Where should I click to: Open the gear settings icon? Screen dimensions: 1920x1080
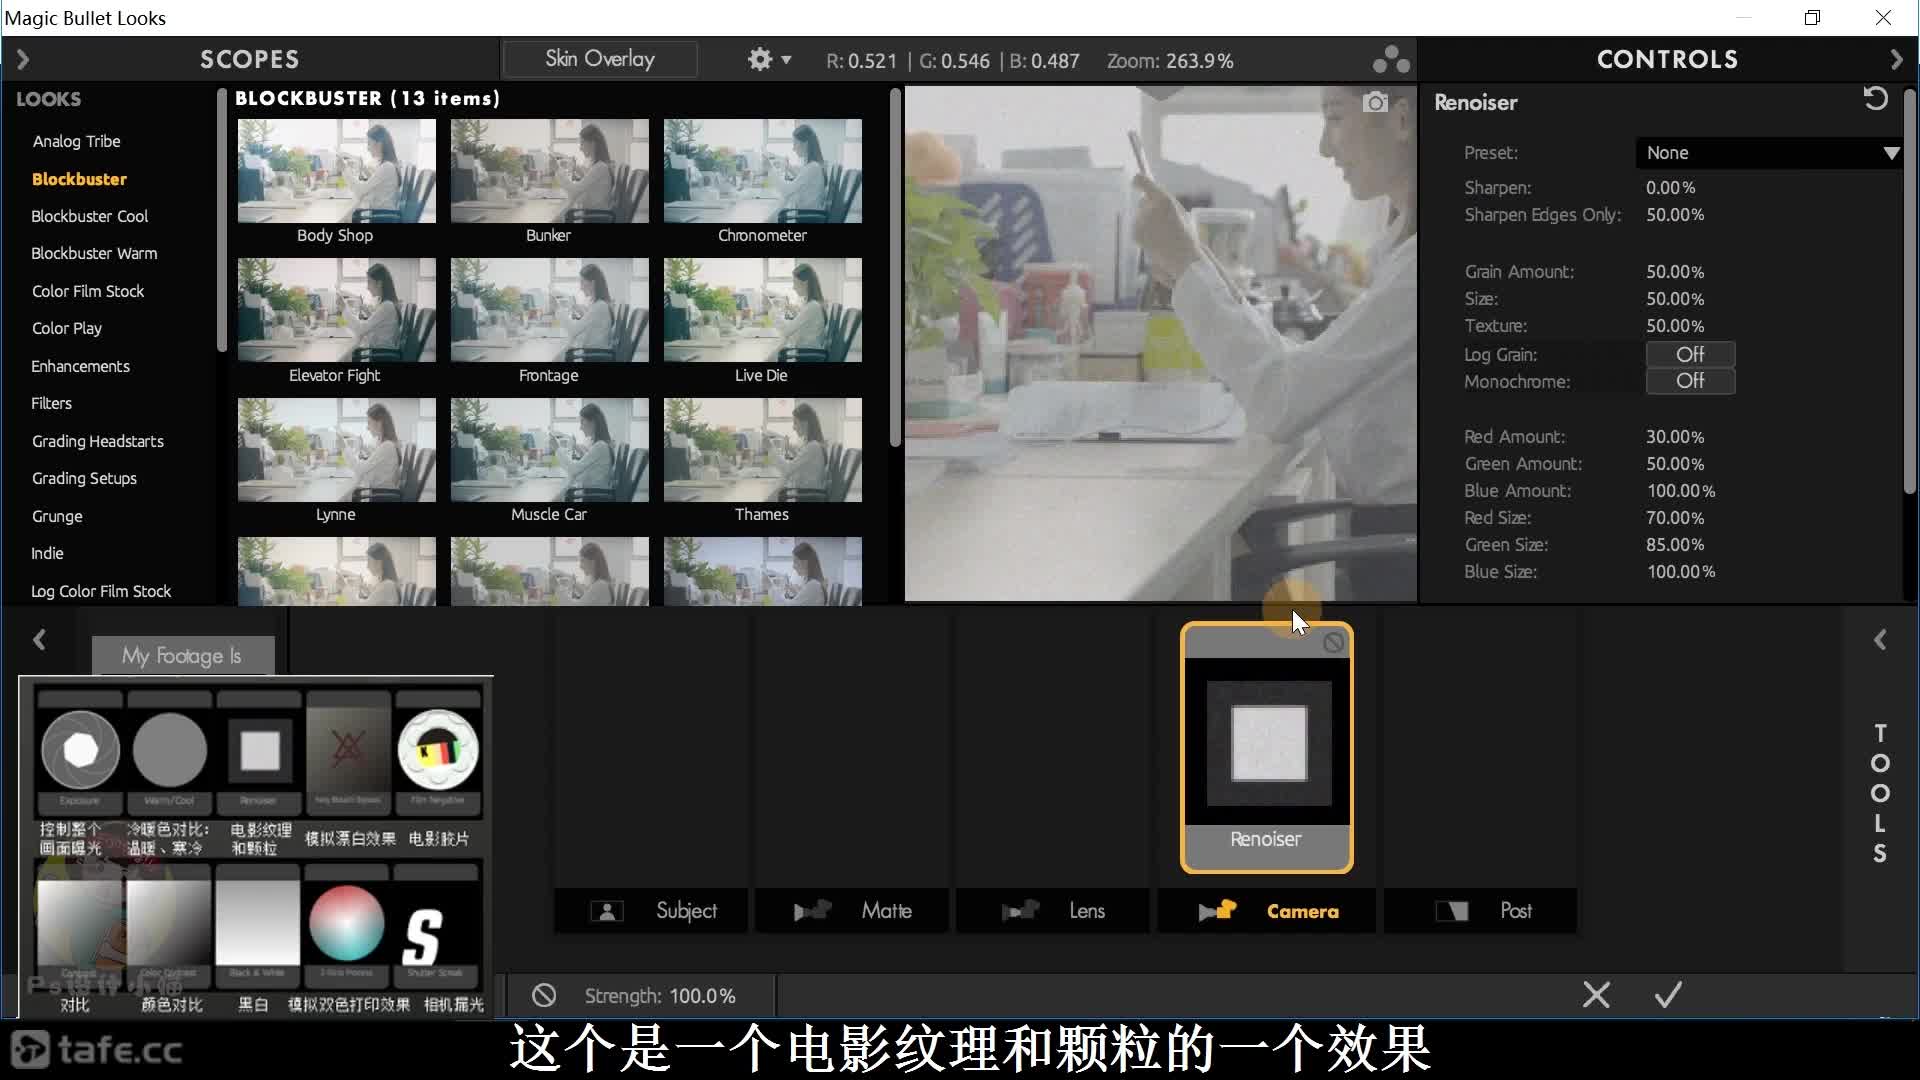pyautogui.click(x=760, y=60)
